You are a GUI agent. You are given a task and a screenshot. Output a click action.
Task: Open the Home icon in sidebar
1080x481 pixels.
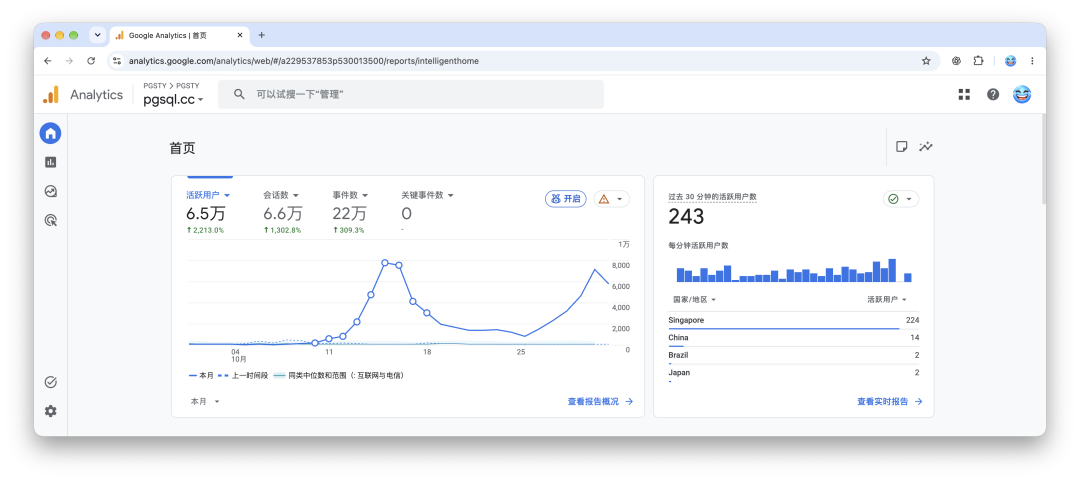[x=50, y=133]
